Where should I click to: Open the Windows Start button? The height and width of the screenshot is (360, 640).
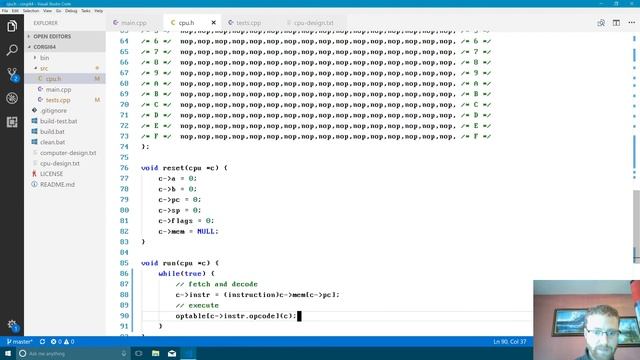(8, 353)
